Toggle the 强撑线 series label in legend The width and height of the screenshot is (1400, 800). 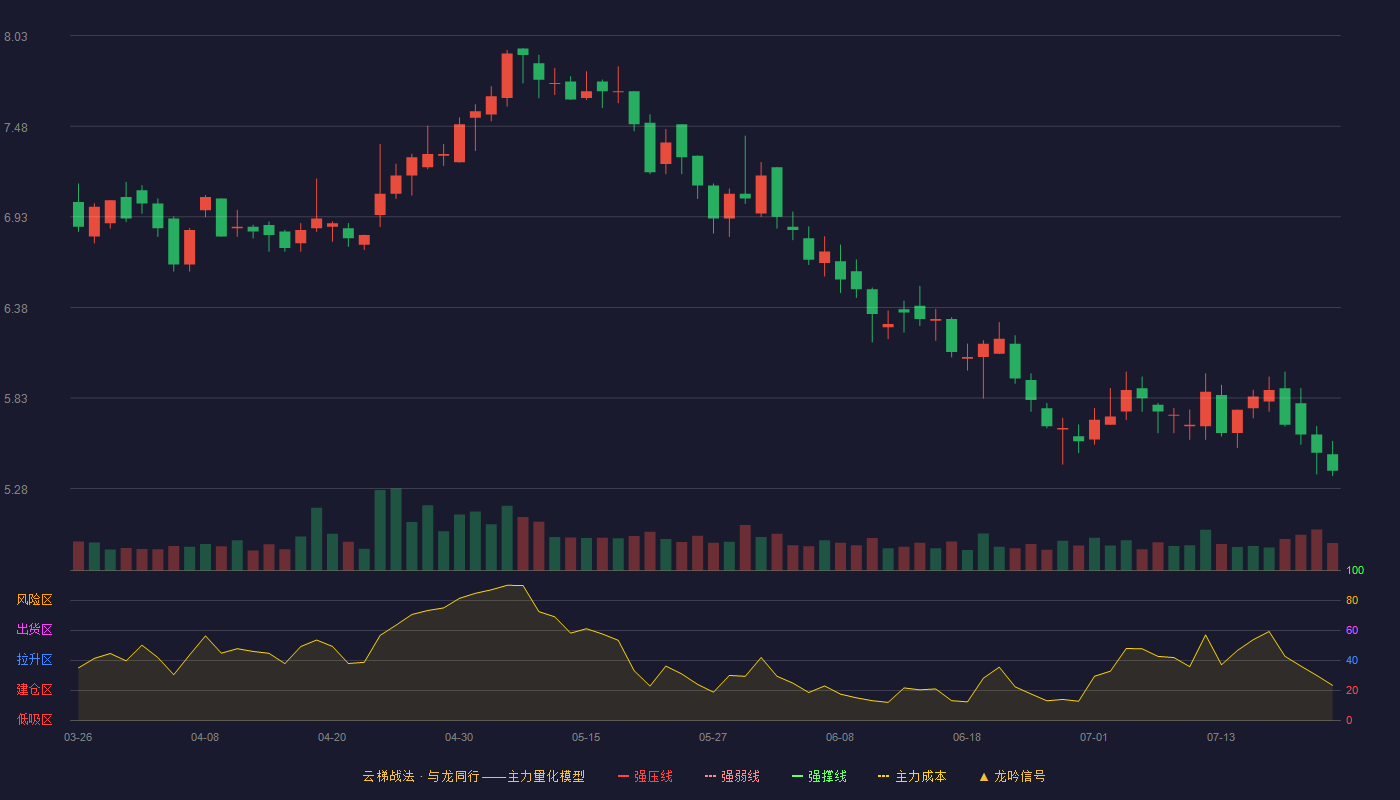pos(827,776)
